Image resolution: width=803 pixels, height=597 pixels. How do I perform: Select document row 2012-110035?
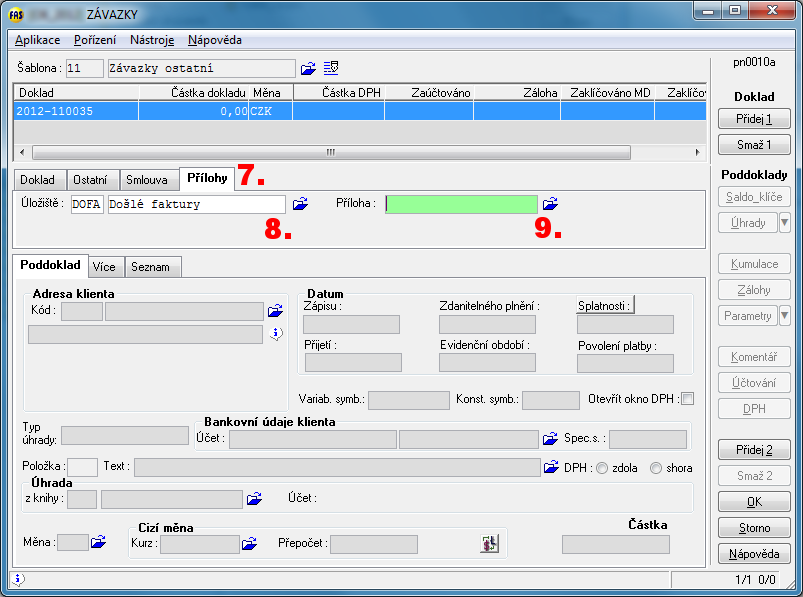[360, 111]
